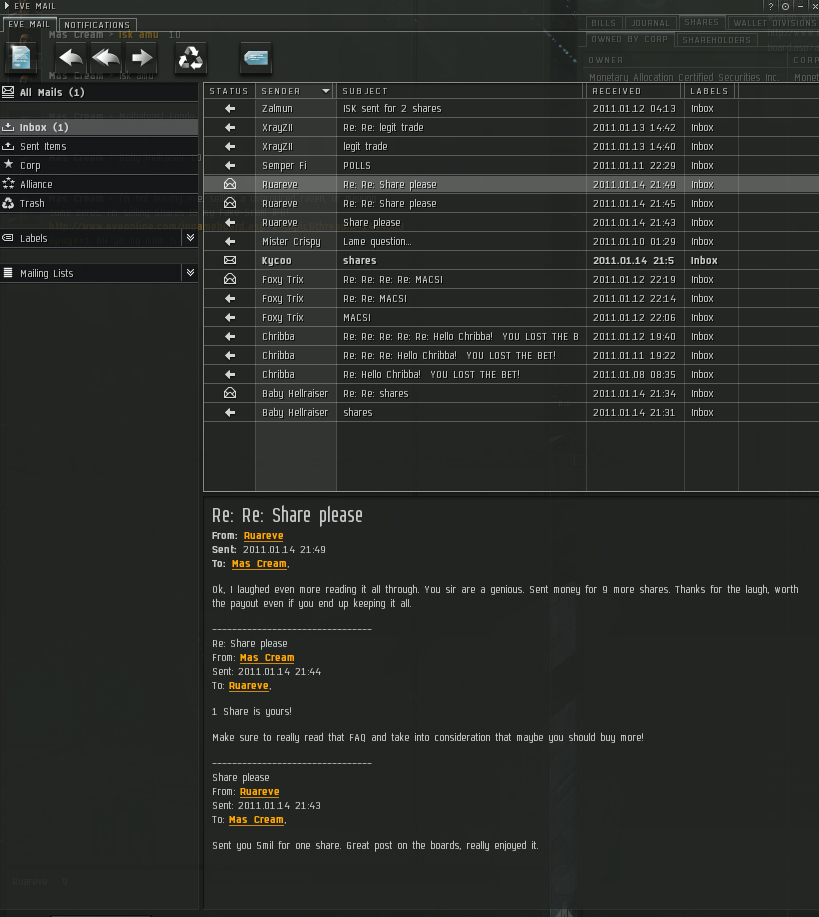819x917 pixels.
Task: Click Mas Cream link in quoted From field
Action: 267,658
